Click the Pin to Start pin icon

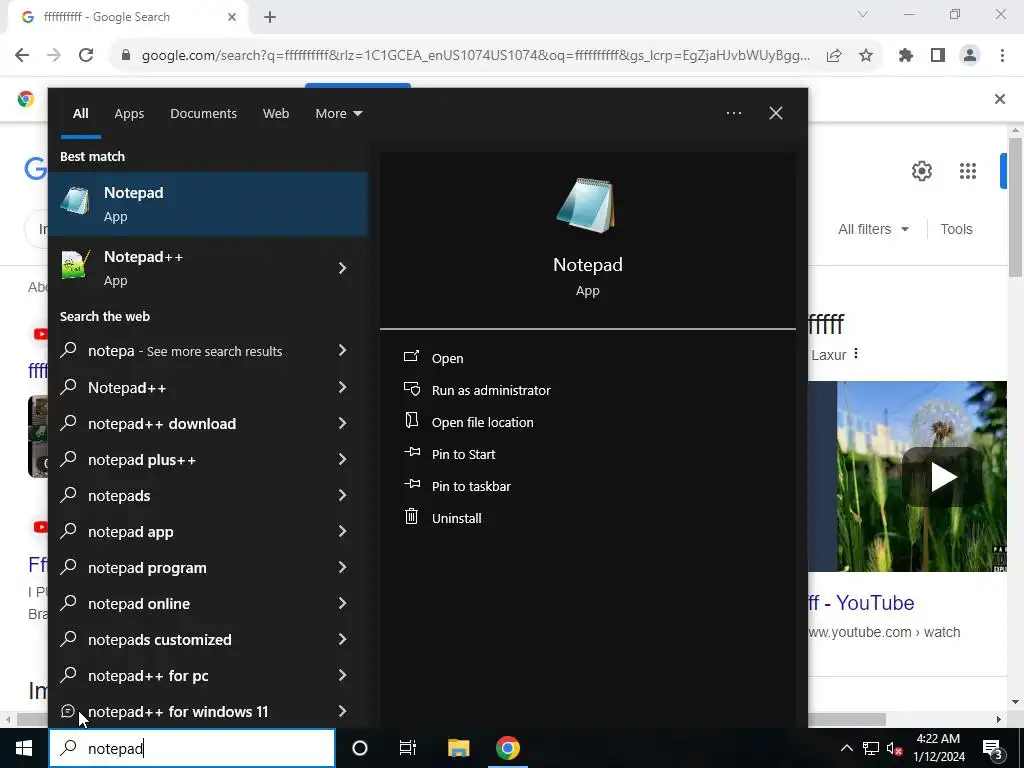(412, 452)
